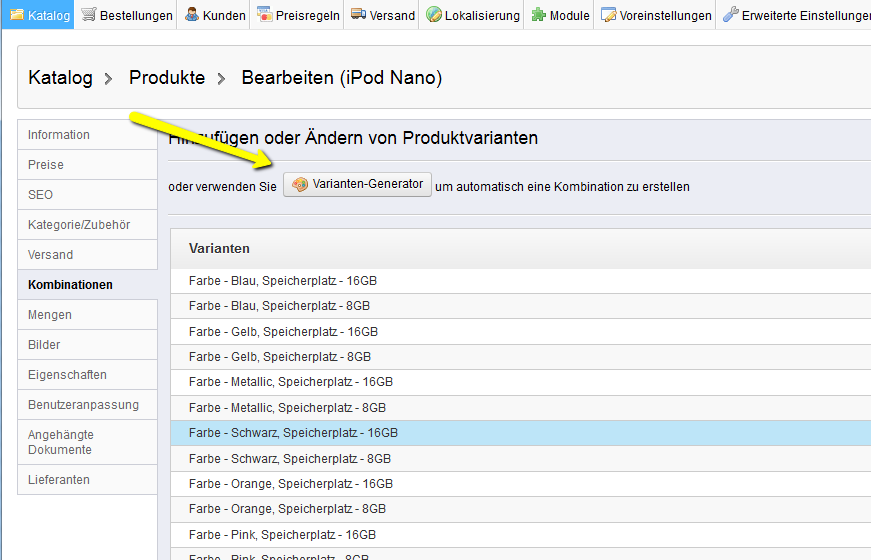The image size is (871, 560).
Task: Select row Farbe - Schwarz, Speicherplatz - 16GB
Action: click(520, 433)
